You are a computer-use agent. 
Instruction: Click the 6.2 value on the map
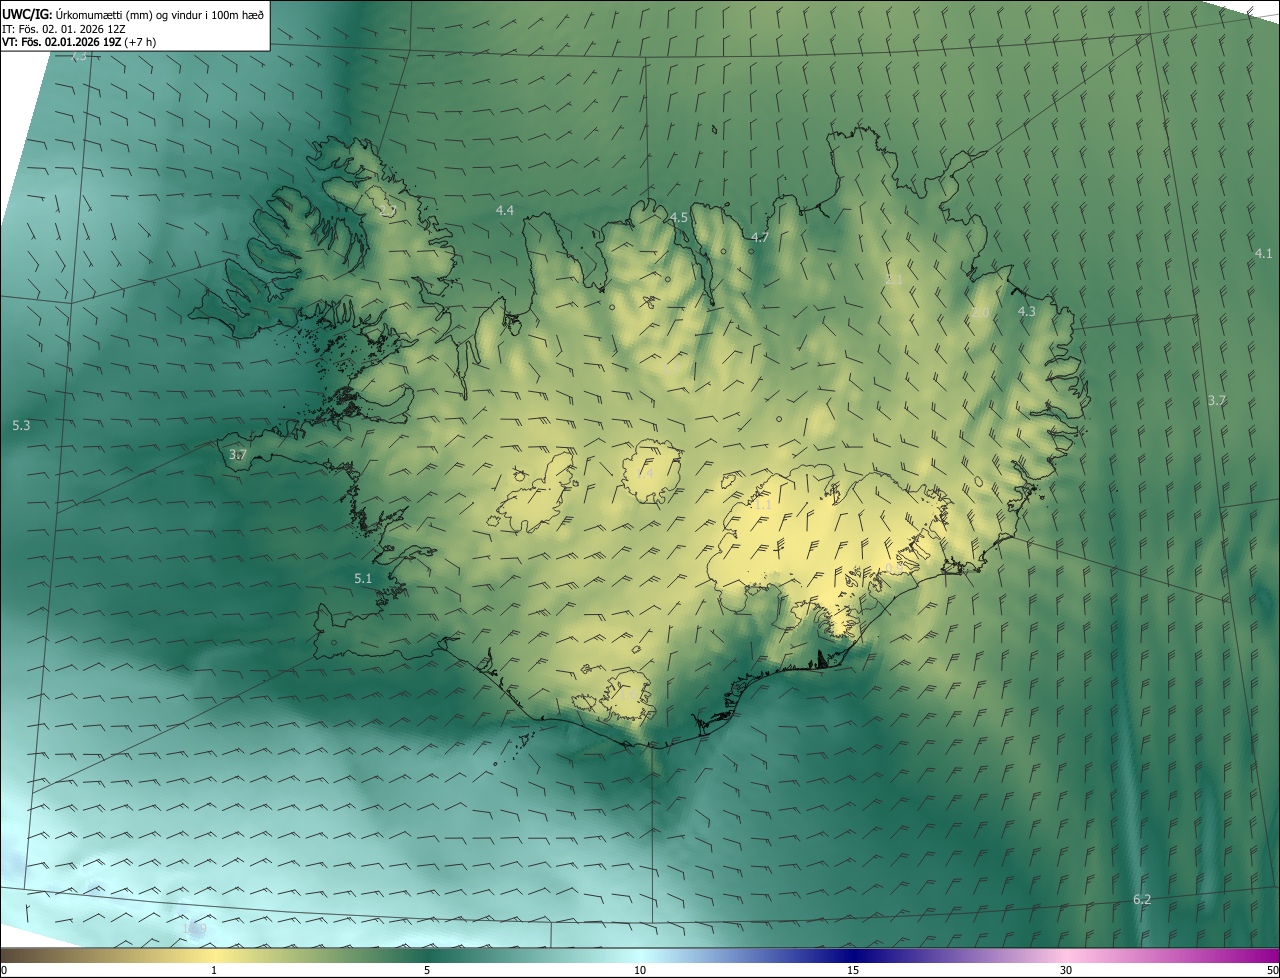coord(1142,900)
